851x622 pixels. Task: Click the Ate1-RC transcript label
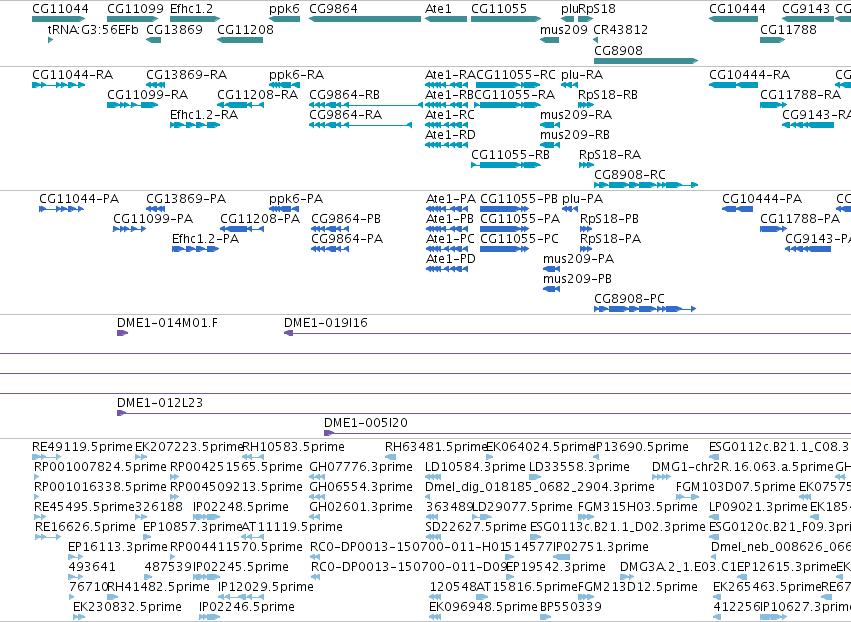pos(449,115)
